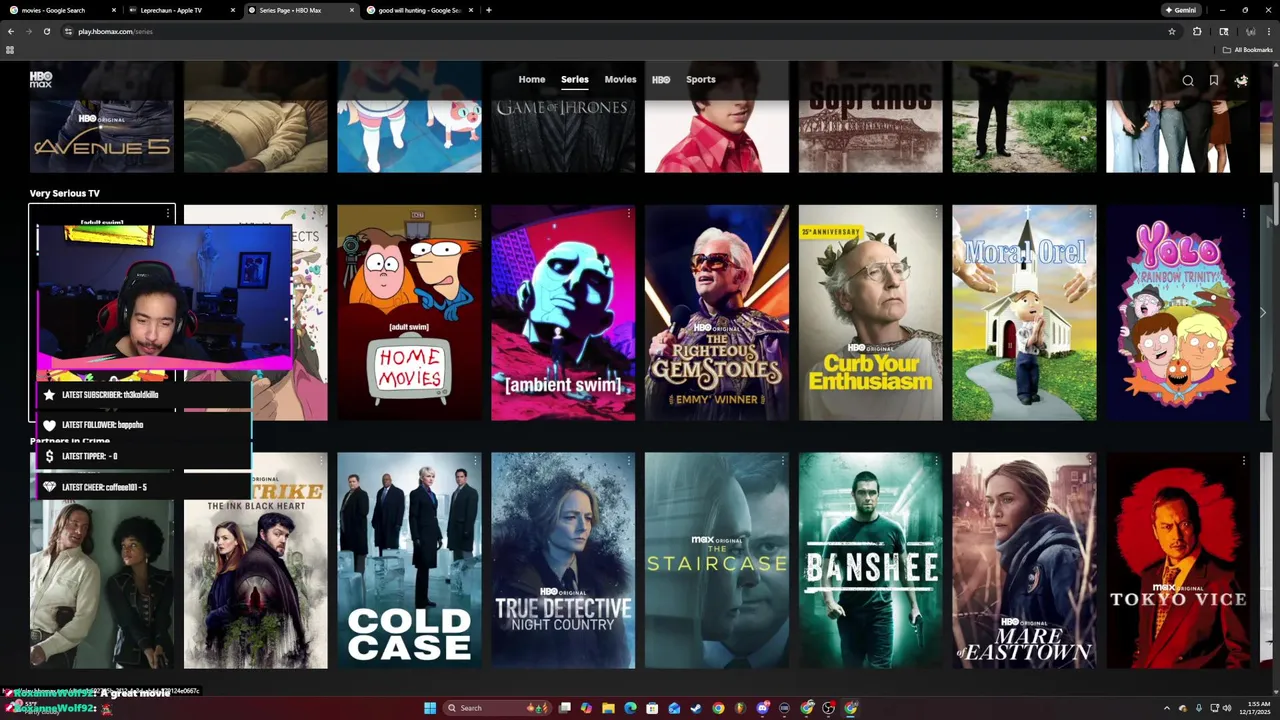Screen dimensions: 1280x720
Task: Open The Sopranos poster
Action: 870,135
